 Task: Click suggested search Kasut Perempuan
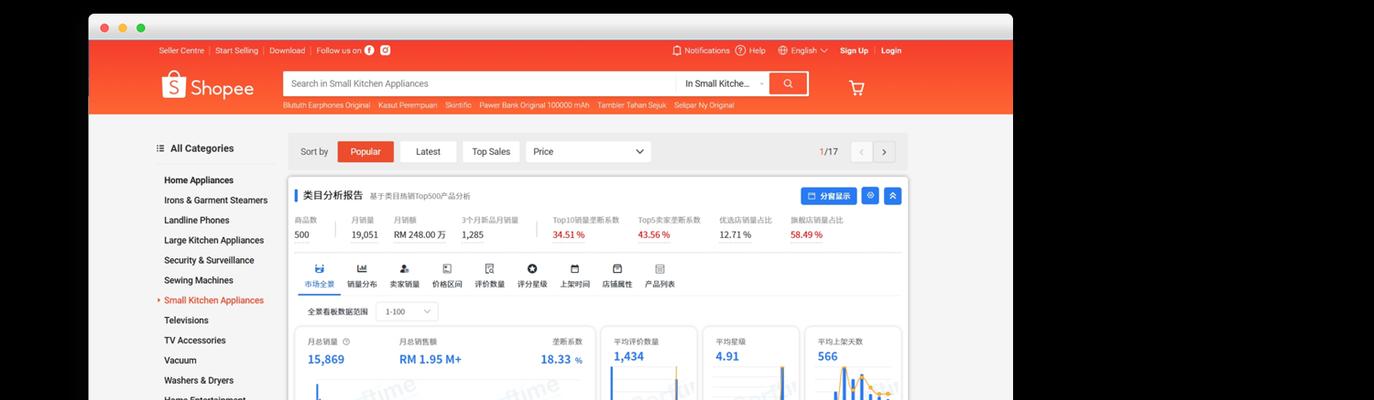(x=408, y=105)
